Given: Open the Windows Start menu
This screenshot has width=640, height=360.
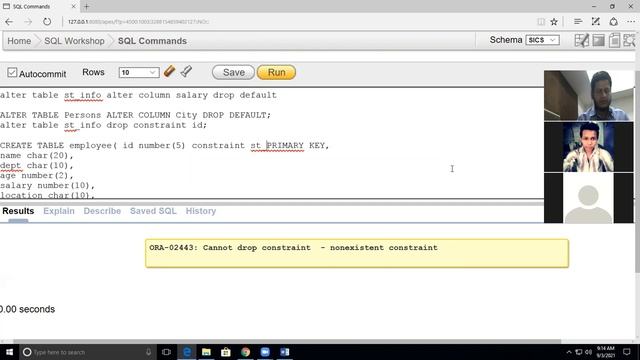Looking at the screenshot, I should 9,352.
